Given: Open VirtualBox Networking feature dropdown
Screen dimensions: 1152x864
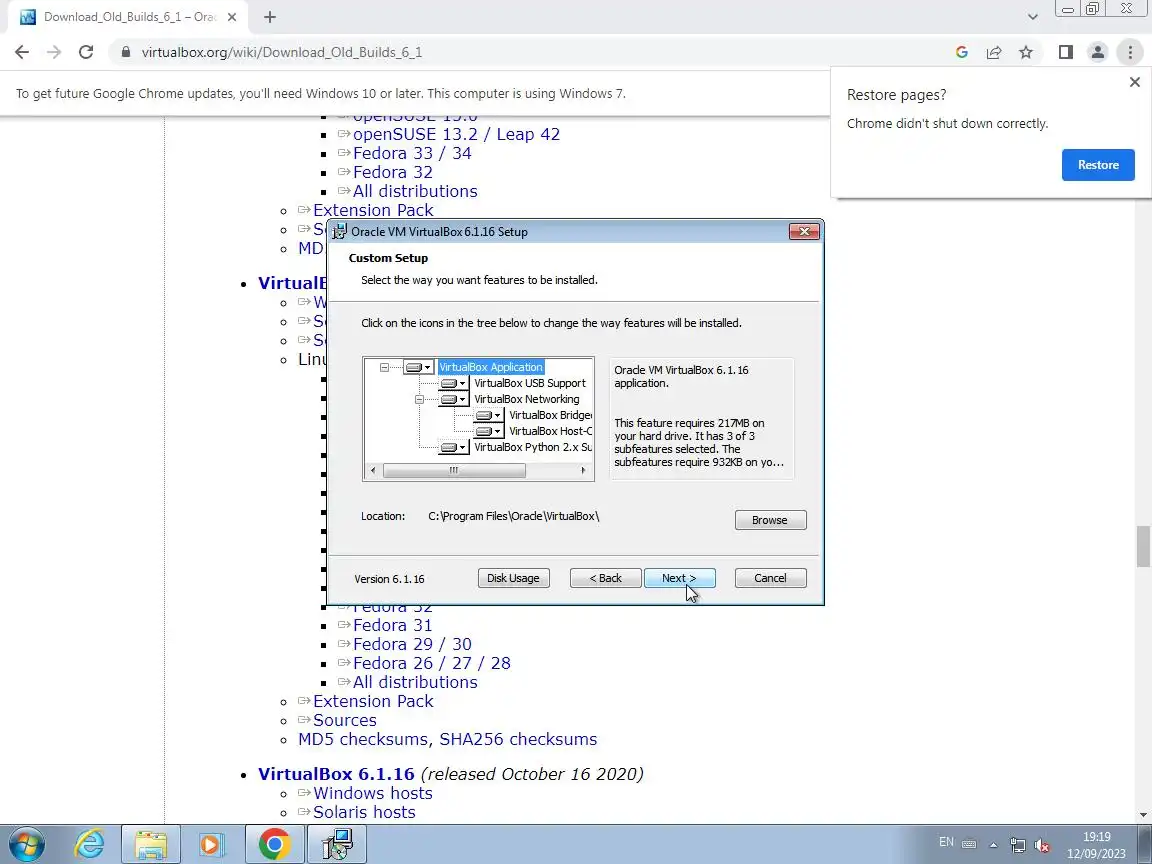Looking at the screenshot, I should (453, 400).
